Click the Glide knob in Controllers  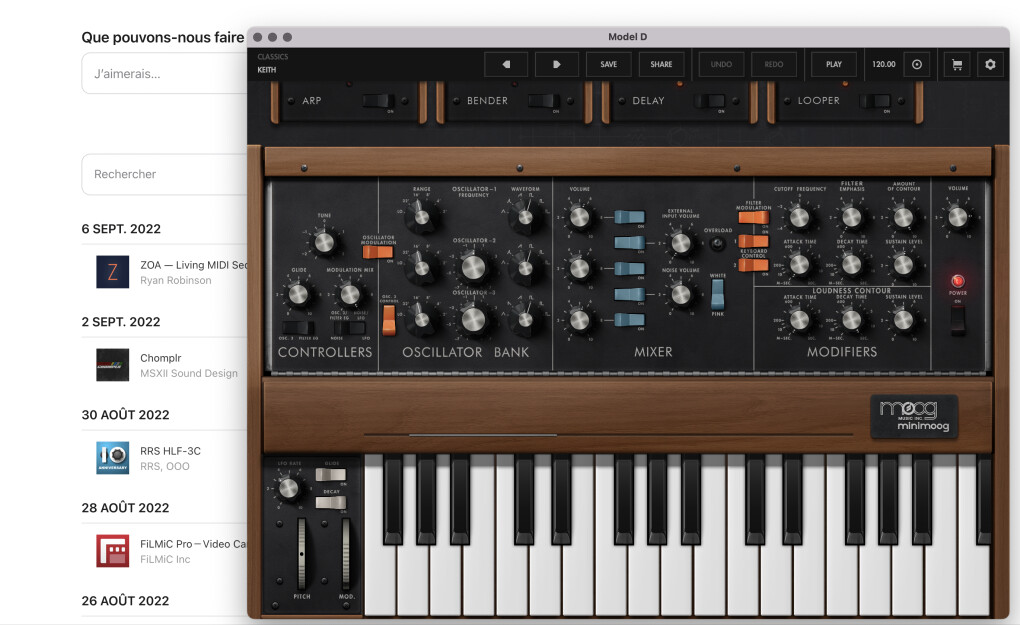298,295
